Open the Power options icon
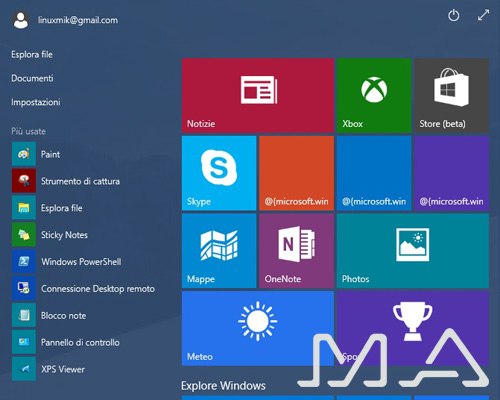Viewport: 500px width, 400px height. click(x=453, y=15)
